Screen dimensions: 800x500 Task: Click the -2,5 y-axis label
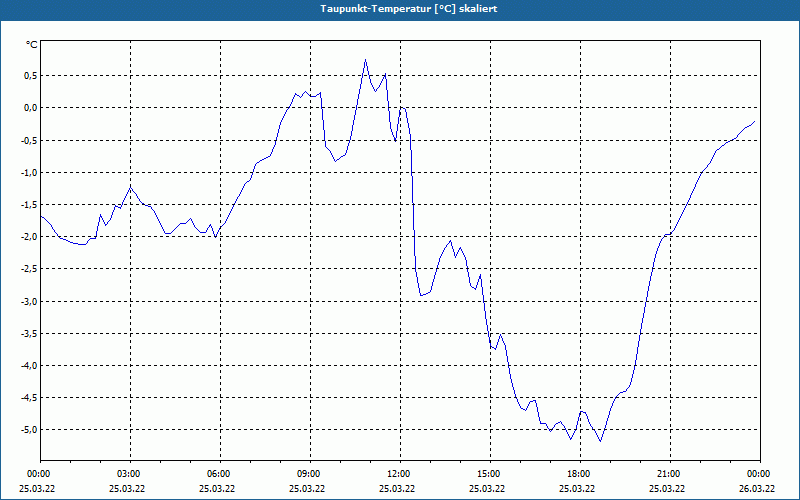click(29, 269)
